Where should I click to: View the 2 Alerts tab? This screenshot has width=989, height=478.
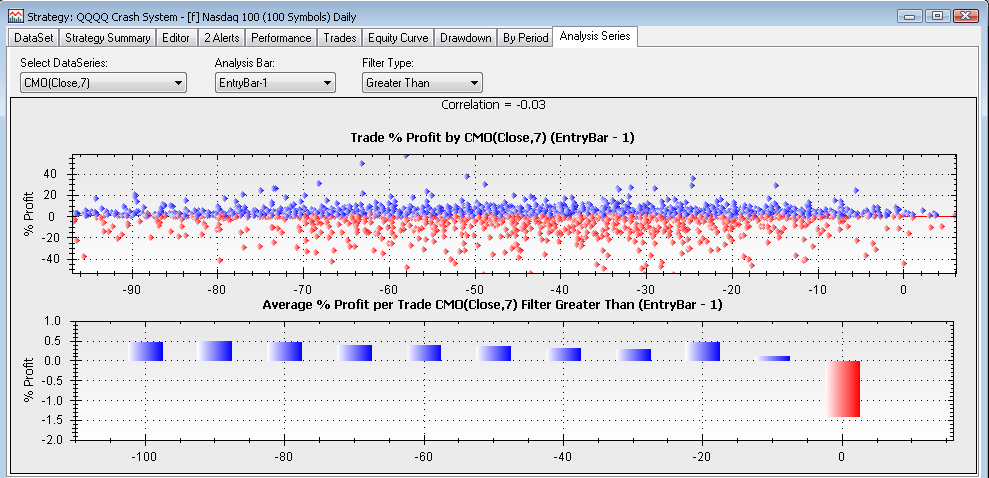click(221, 38)
